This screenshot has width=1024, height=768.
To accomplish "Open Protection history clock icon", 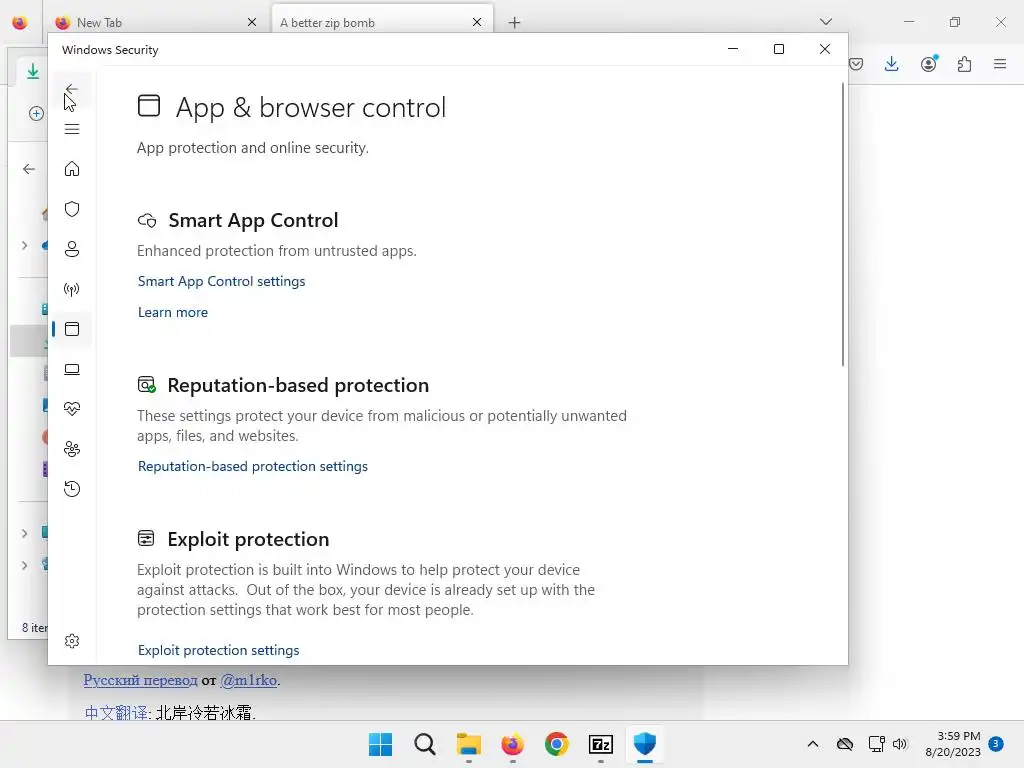I will tap(72, 489).
